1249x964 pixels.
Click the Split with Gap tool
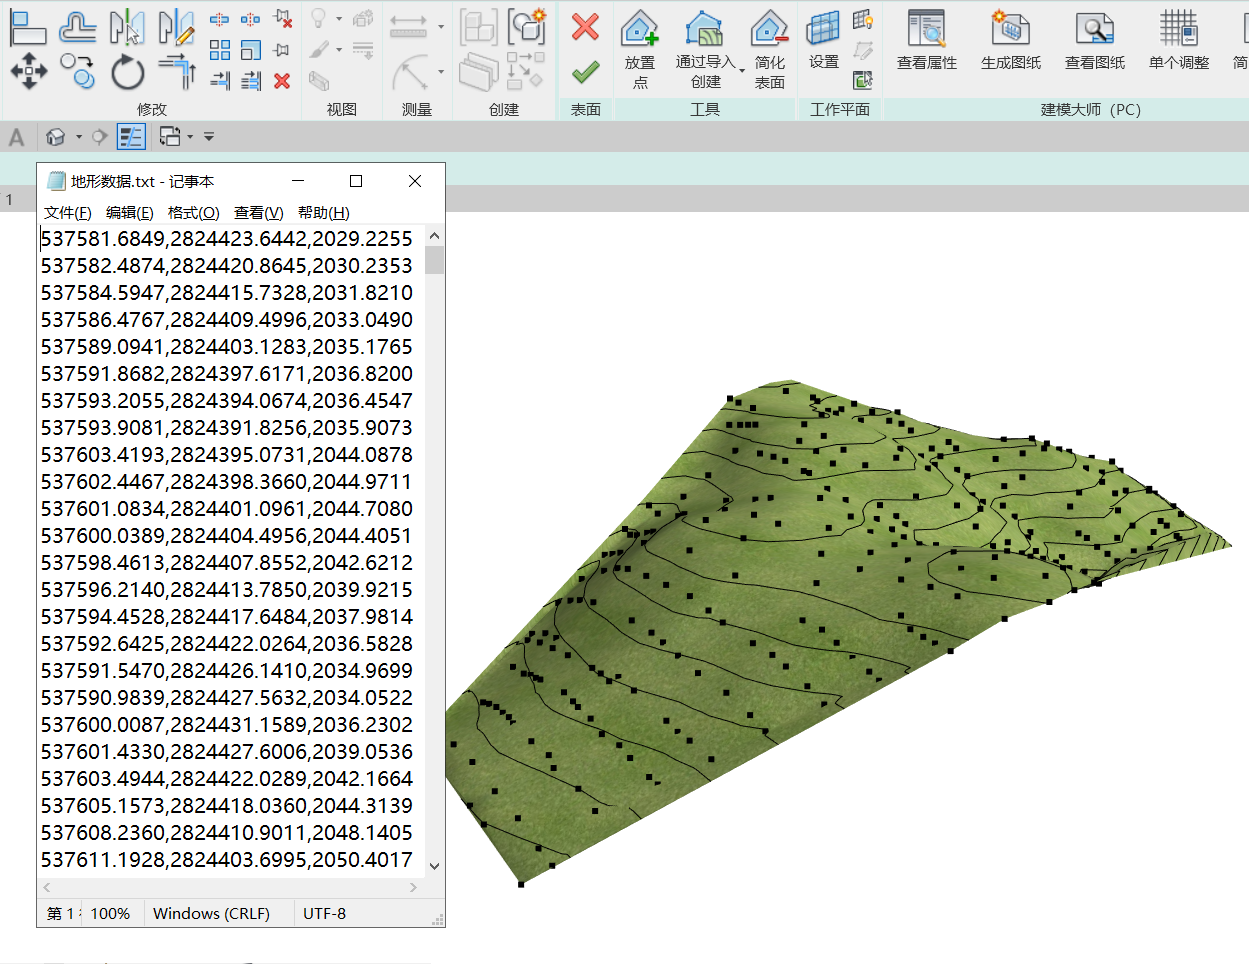click(251, 19)
